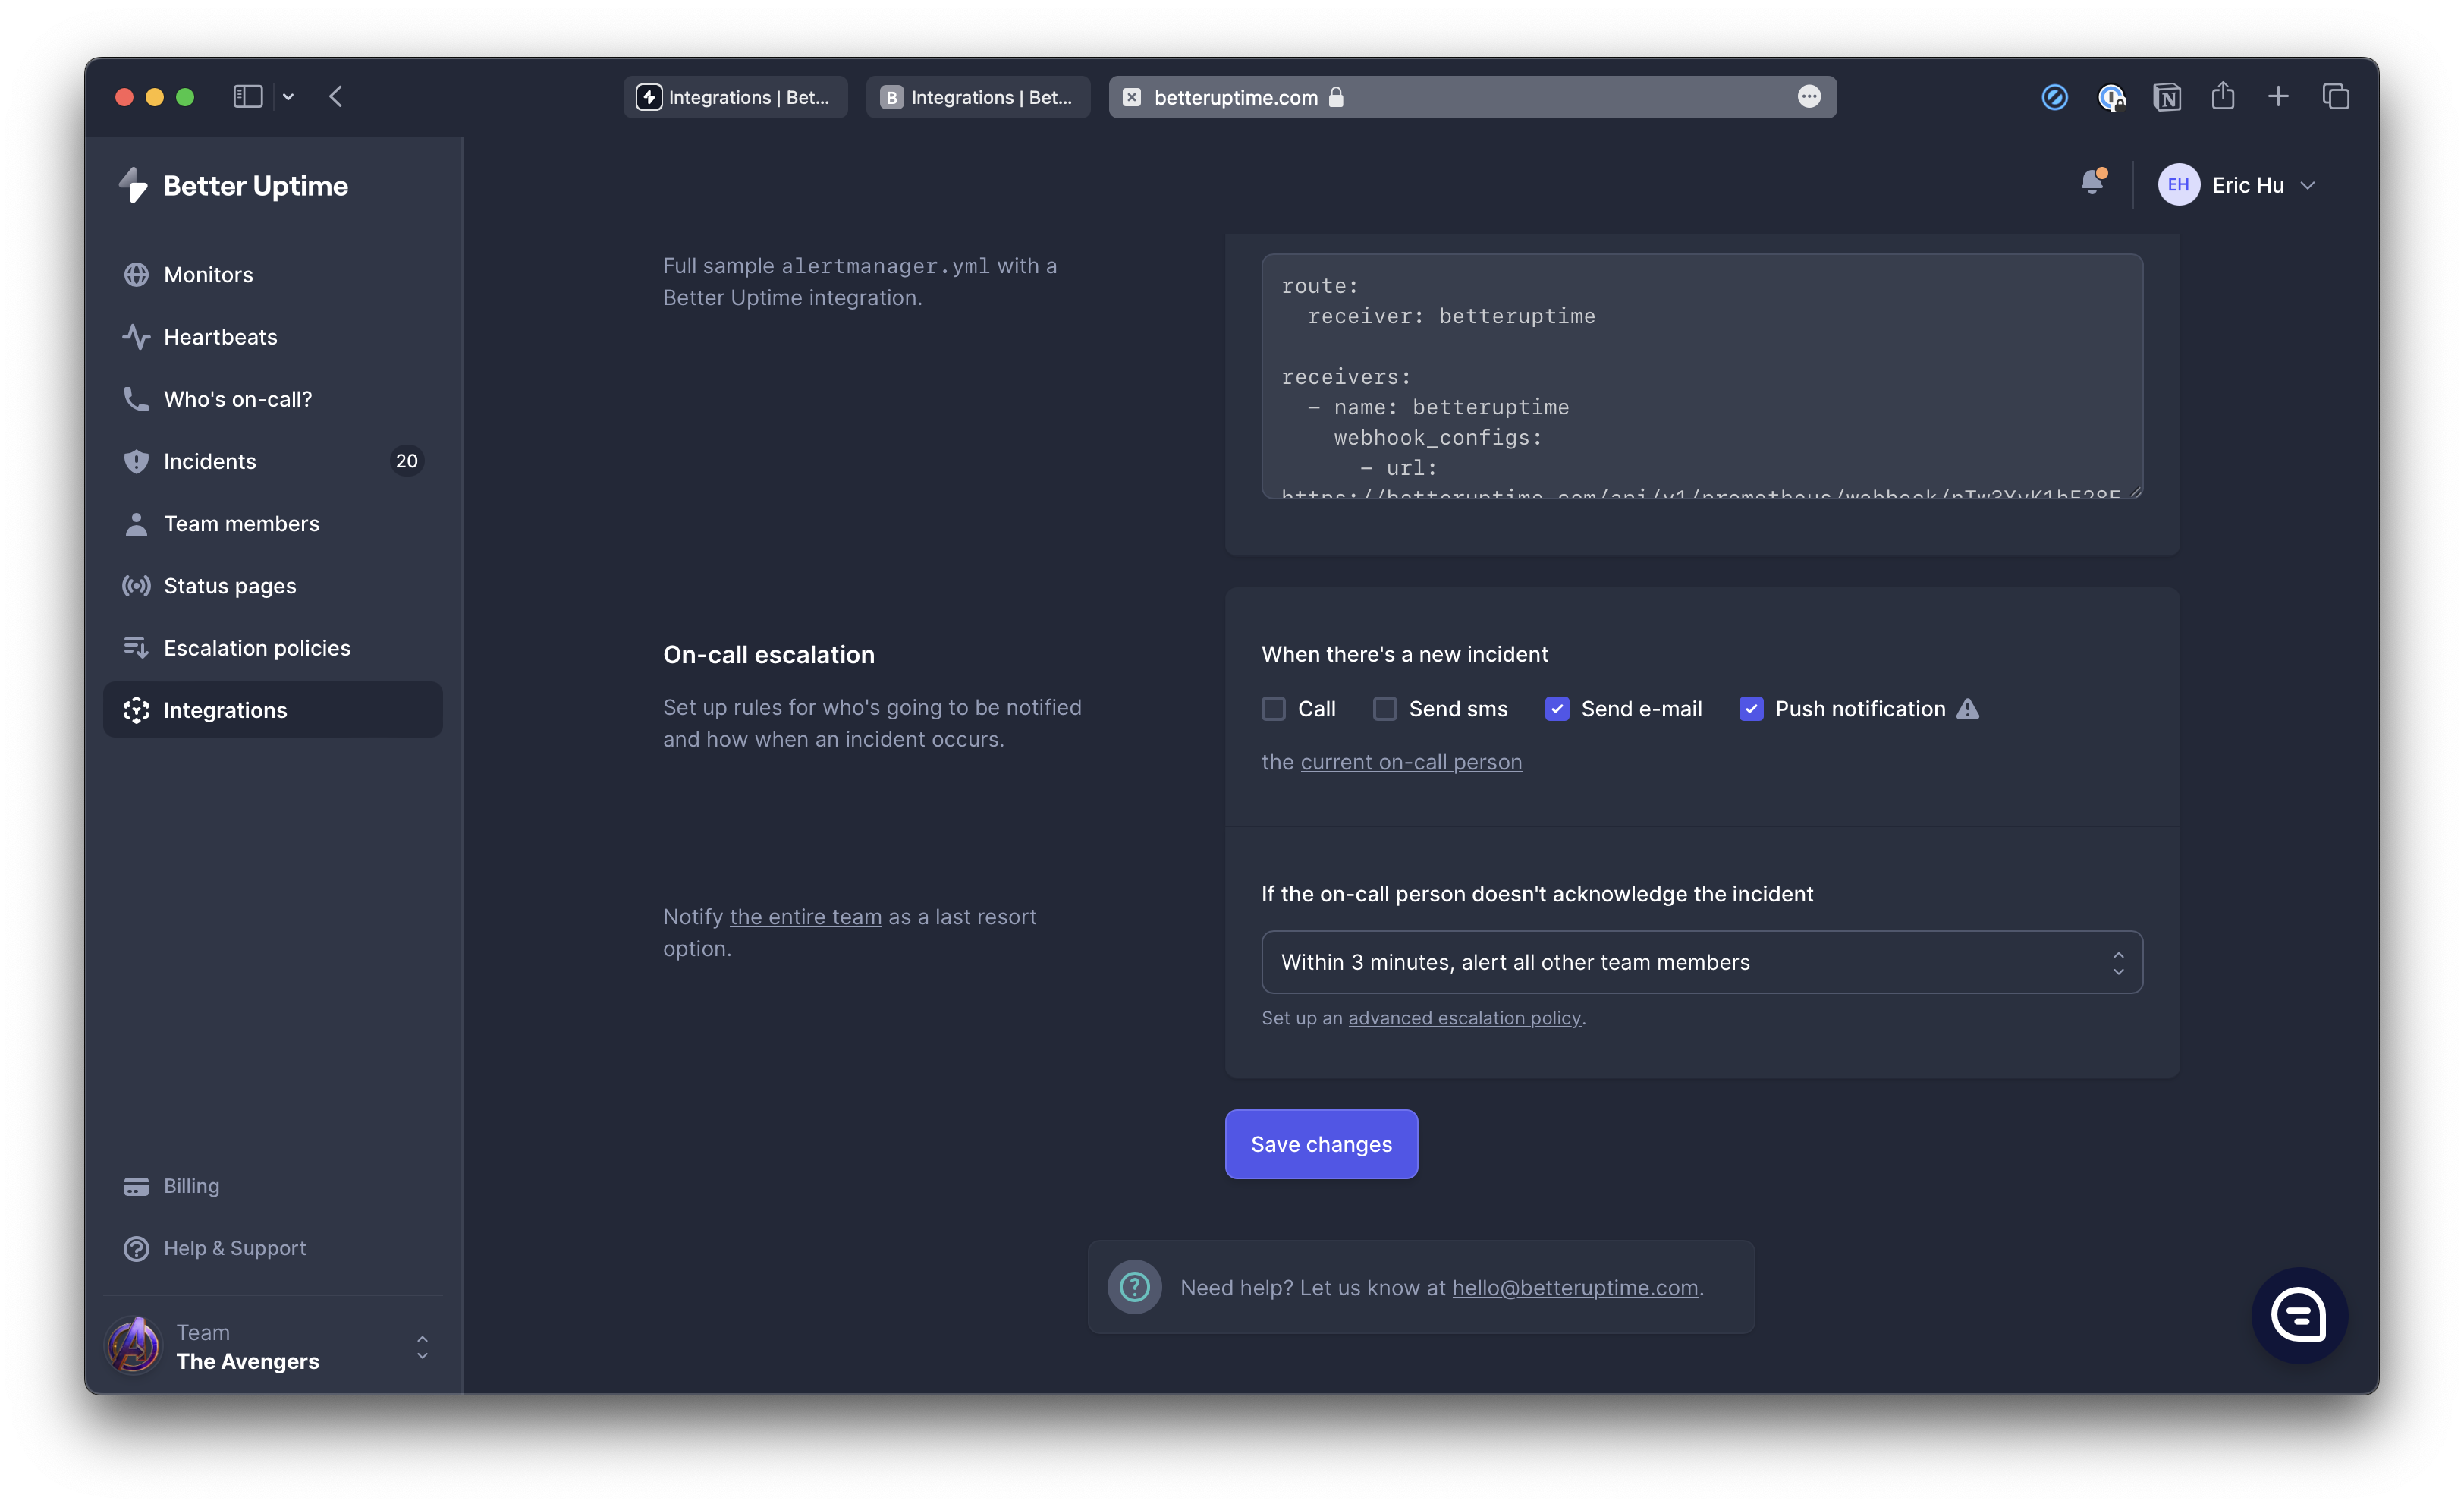Viewport: 2464px width, 1507px height.
Task: Click the Notion extension icon
Action: tap(2167, 97)
